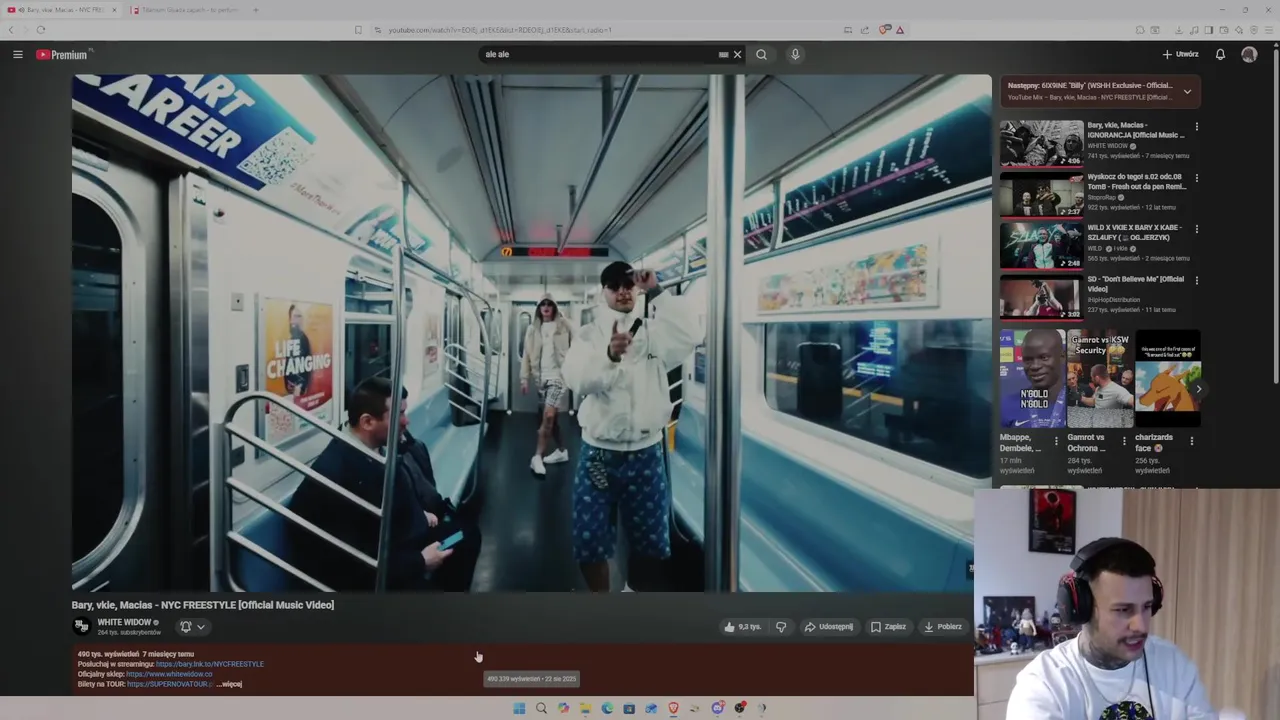The image size is (1280, 720).
Task: Go back with browser back arrow
Action: (x=11, y=30)
